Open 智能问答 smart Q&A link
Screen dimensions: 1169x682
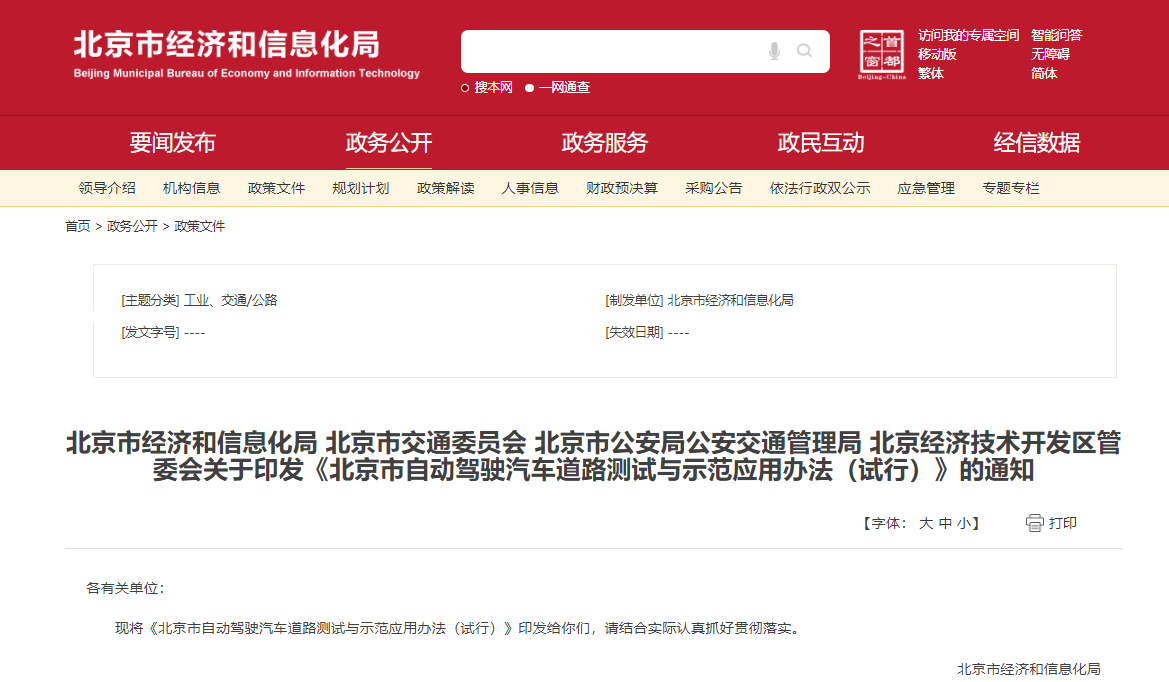coord(1056,35)
